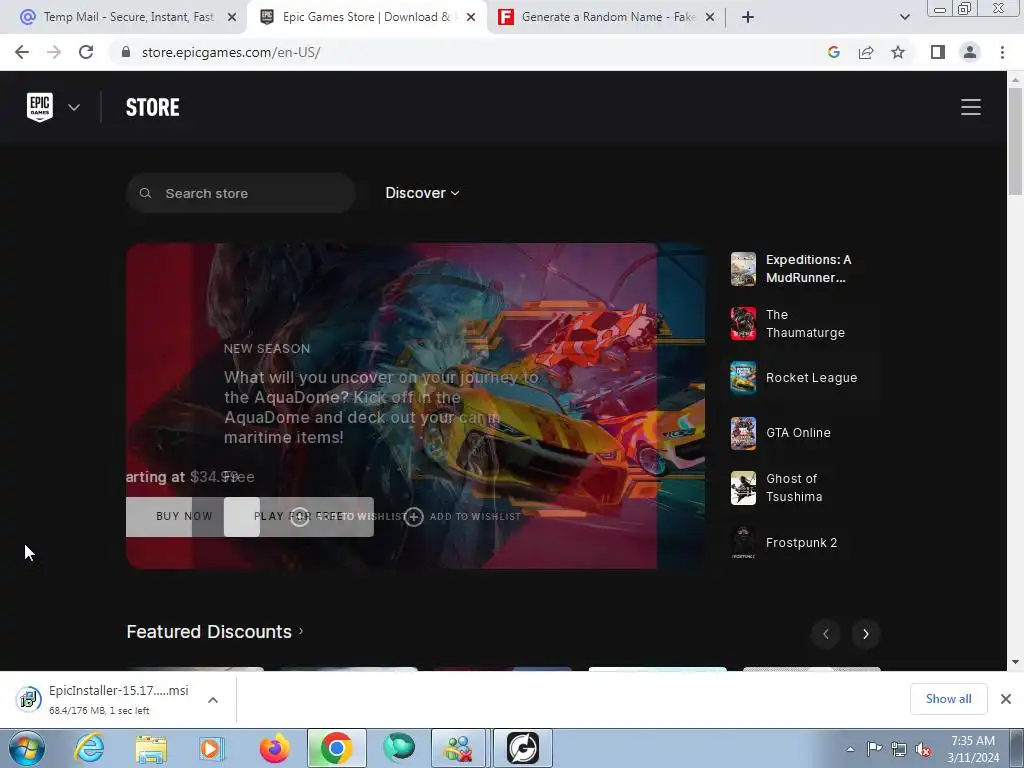Launch Firefox from taskbar
This screenshot has height=768, width=1024.
click(x=275, y=748)
